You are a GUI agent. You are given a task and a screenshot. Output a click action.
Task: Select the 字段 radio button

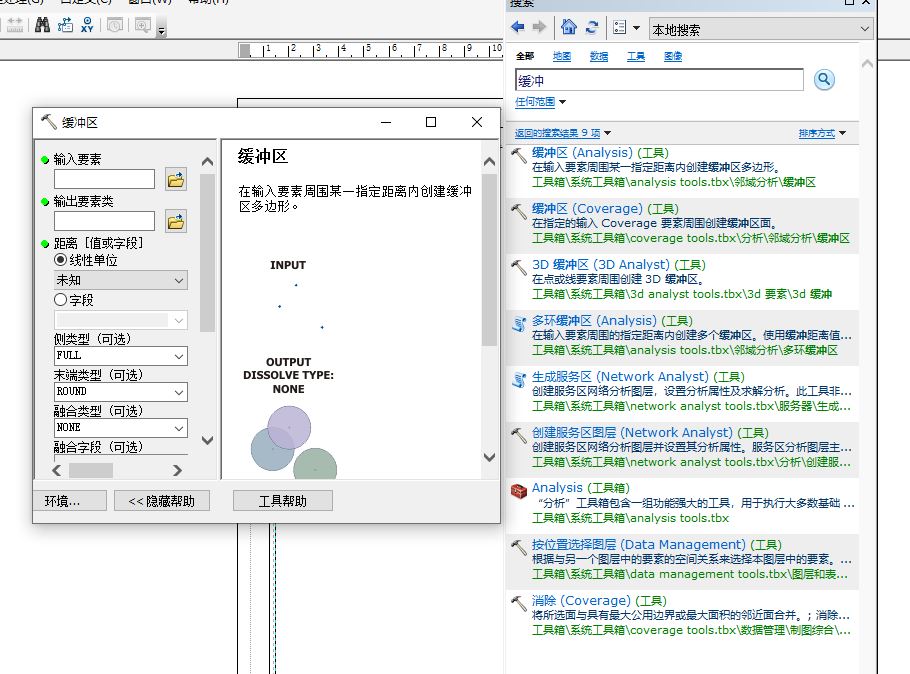click(x=61, y=300)
